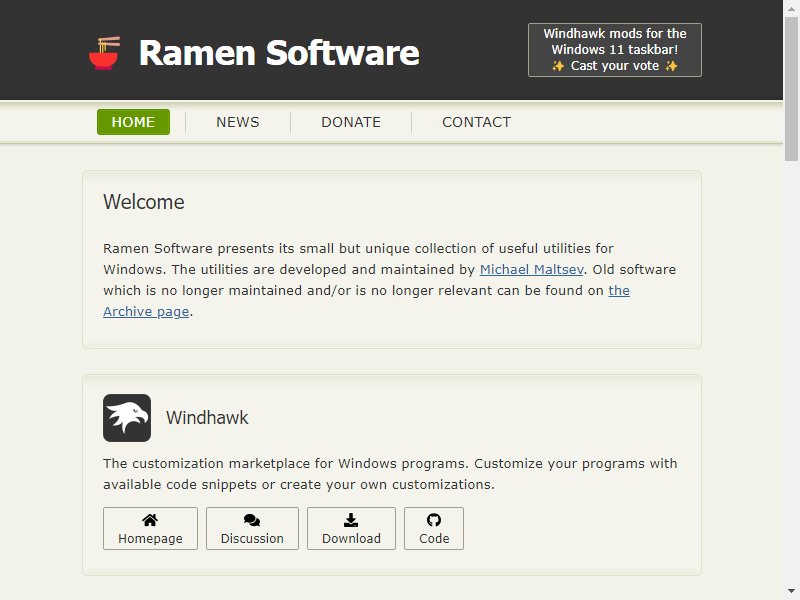This screenshot has height=600, width=800.
Task: Click the Ramen Software site title
Action: [x=279, y=53]
